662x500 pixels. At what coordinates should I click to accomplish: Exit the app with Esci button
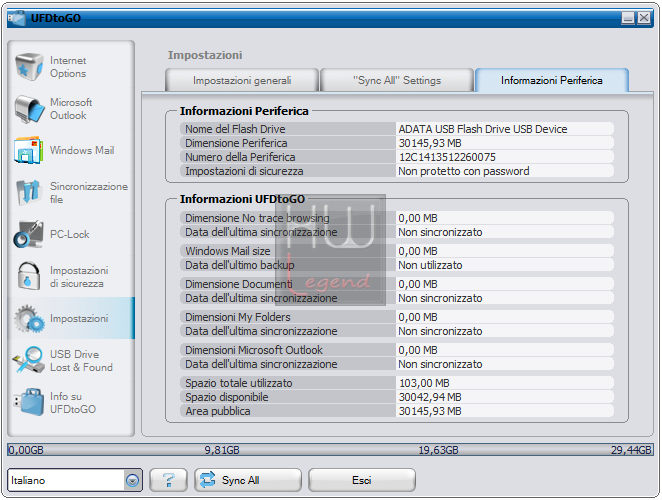362,480
